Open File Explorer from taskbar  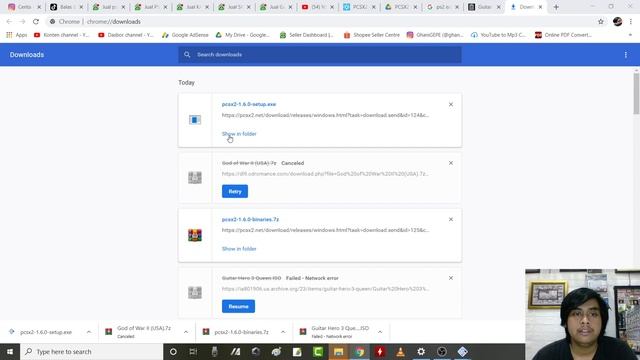pos(338,351)
